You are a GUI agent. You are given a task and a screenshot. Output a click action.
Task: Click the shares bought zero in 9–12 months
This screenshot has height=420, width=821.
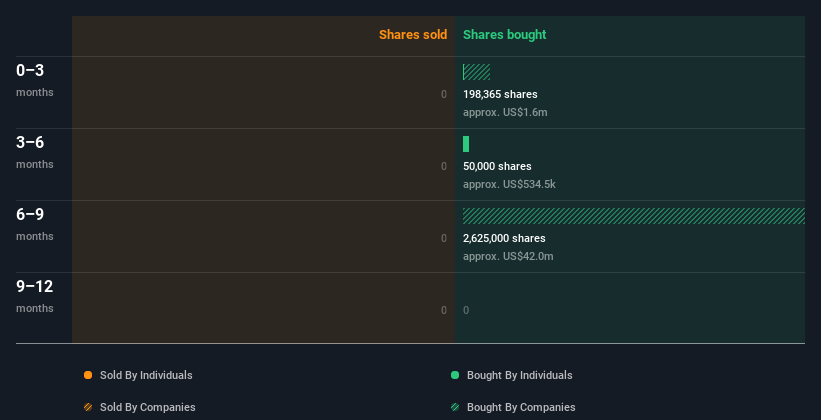(x=466, y=310)
